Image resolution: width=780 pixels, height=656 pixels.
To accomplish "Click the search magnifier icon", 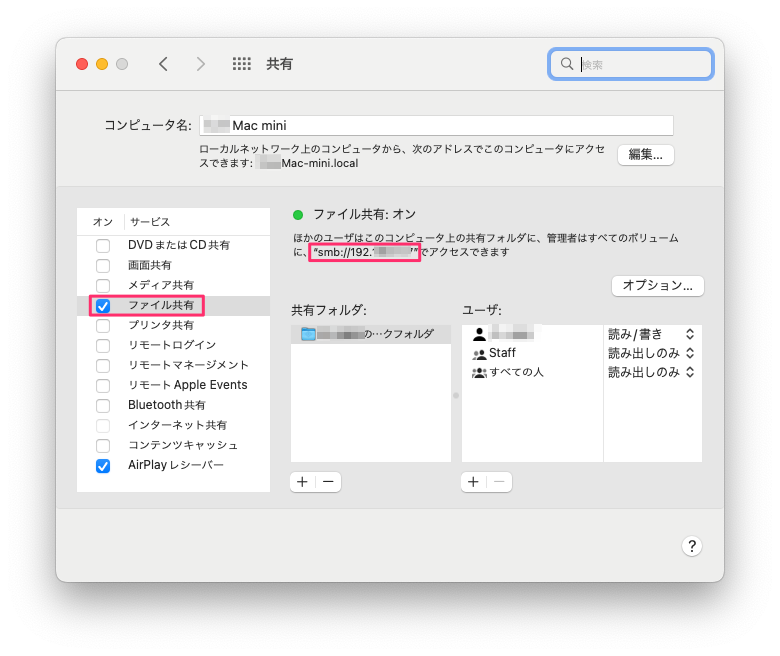I will pos(567,64).
